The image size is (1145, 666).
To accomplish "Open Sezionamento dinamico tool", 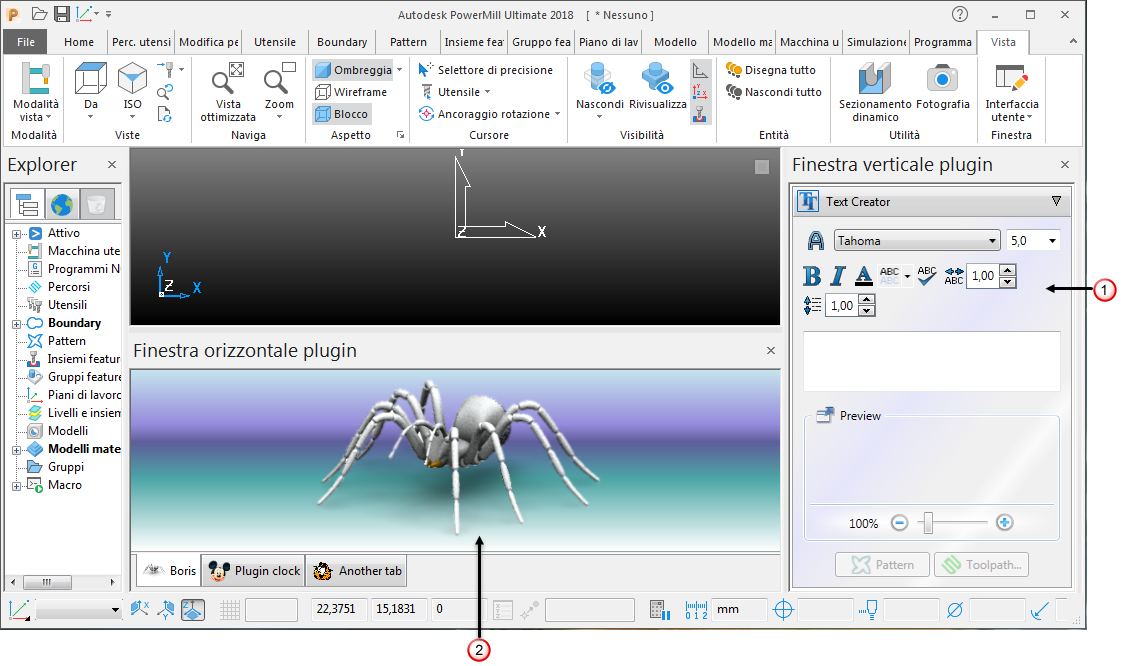I will click(x=875, y=91).
